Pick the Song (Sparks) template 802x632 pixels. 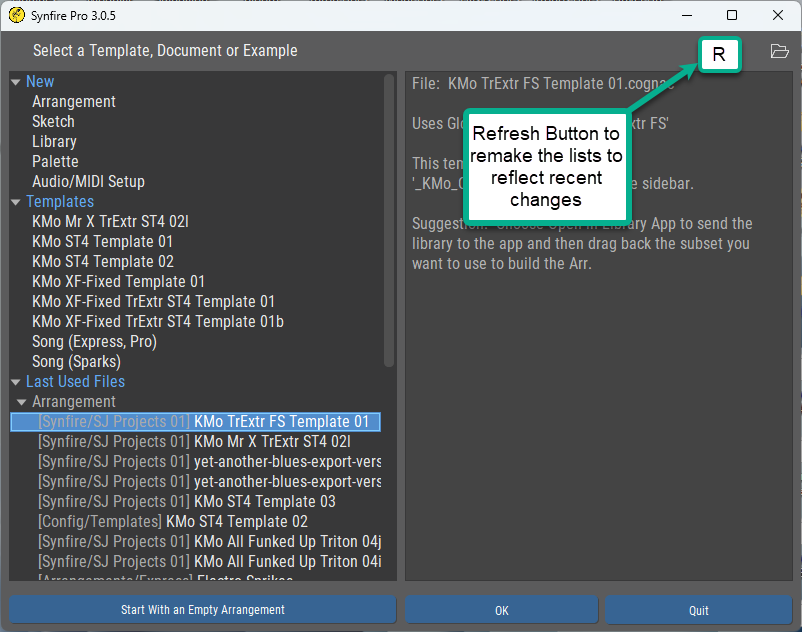coord(76,362)
